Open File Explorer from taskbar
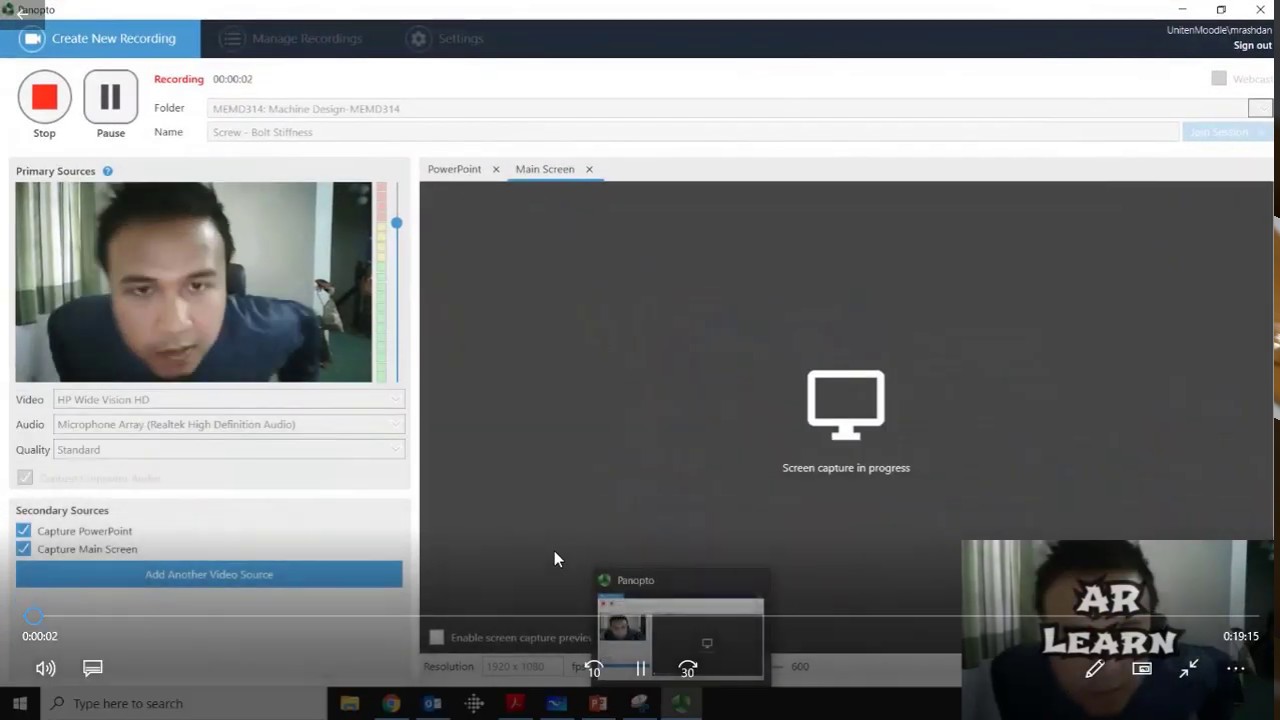1280x720 pixels. (349, 703)
